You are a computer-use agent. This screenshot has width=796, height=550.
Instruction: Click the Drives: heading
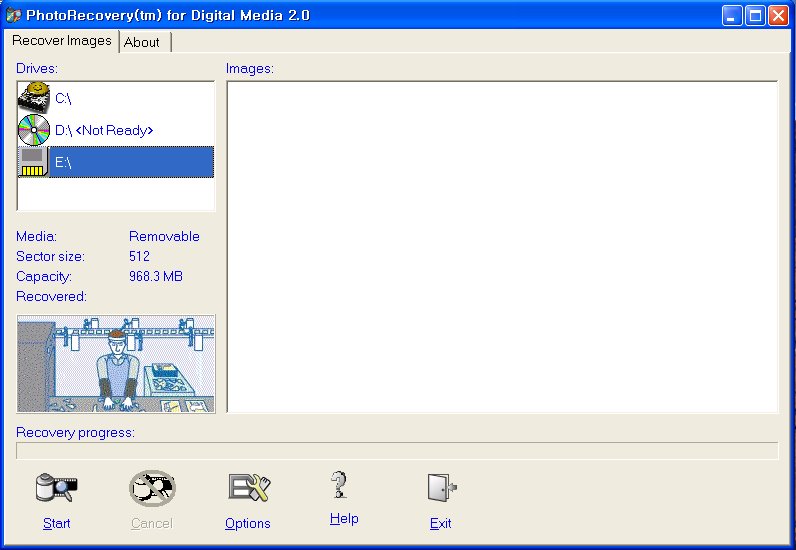click(37, 68)
